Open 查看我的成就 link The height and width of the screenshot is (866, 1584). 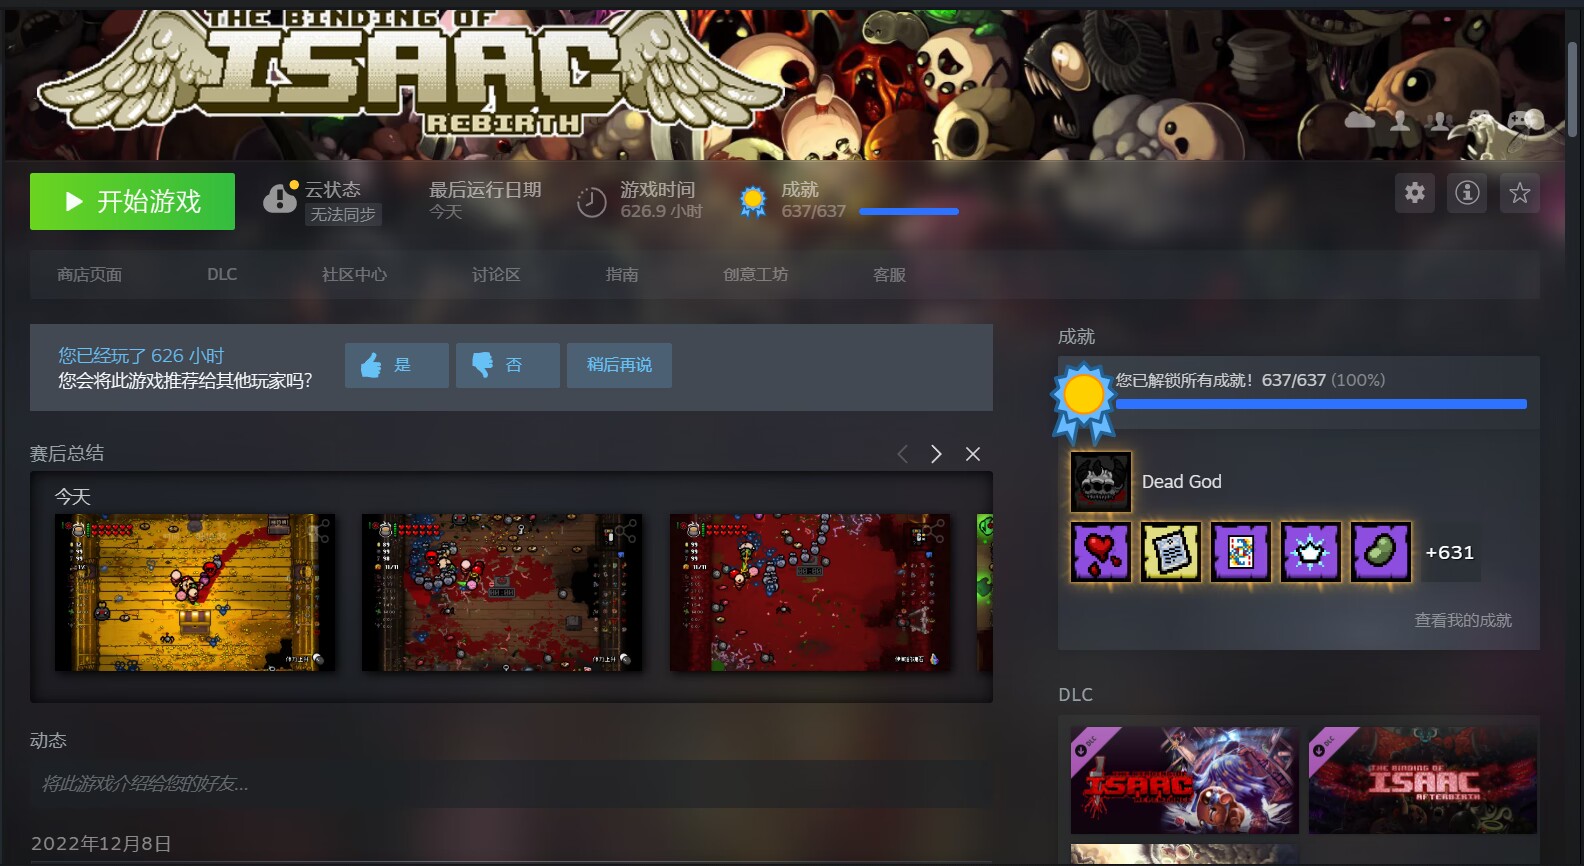pos(1462,621)
